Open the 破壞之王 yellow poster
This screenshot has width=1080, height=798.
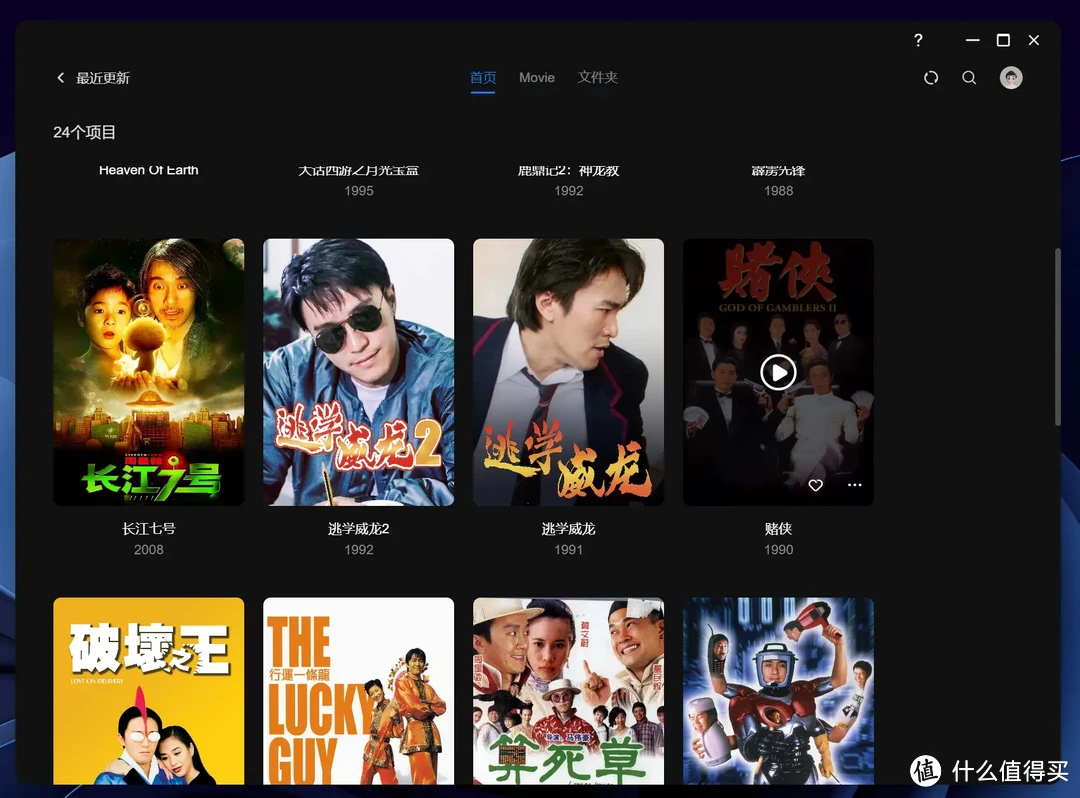(x=149, y=691)
